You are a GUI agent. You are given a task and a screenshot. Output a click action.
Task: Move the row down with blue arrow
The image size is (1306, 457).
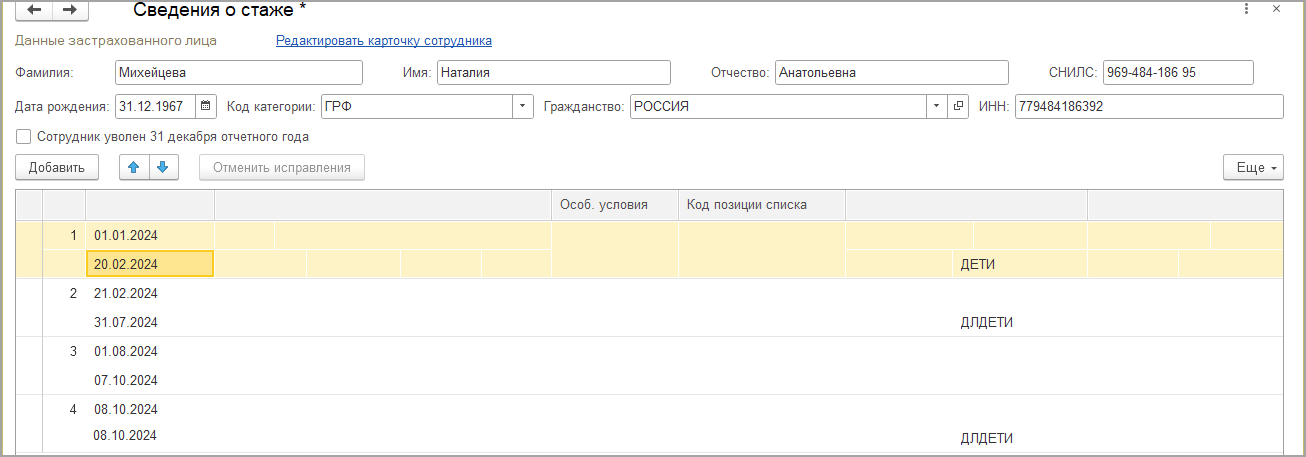(164, 167)
